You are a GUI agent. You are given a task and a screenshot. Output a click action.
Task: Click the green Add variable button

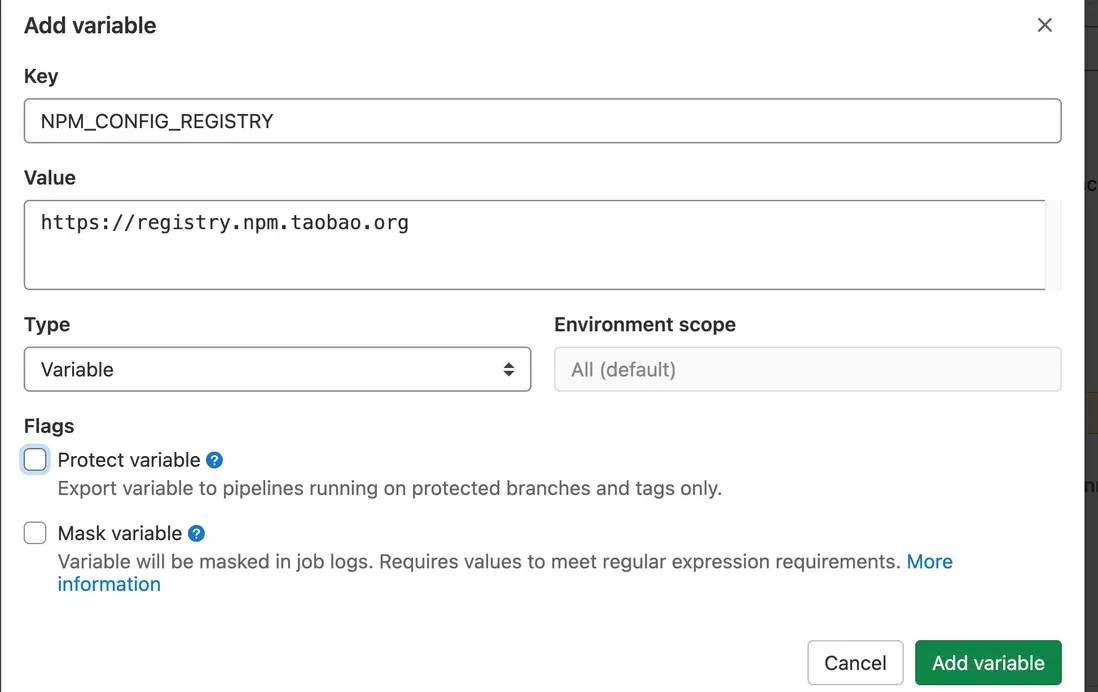[987, 662]
